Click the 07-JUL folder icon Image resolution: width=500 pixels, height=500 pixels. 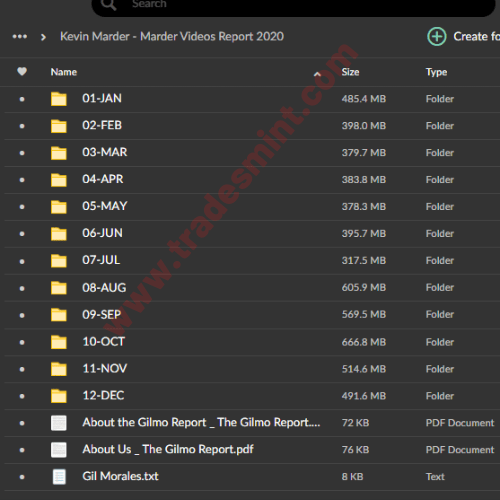59,261
